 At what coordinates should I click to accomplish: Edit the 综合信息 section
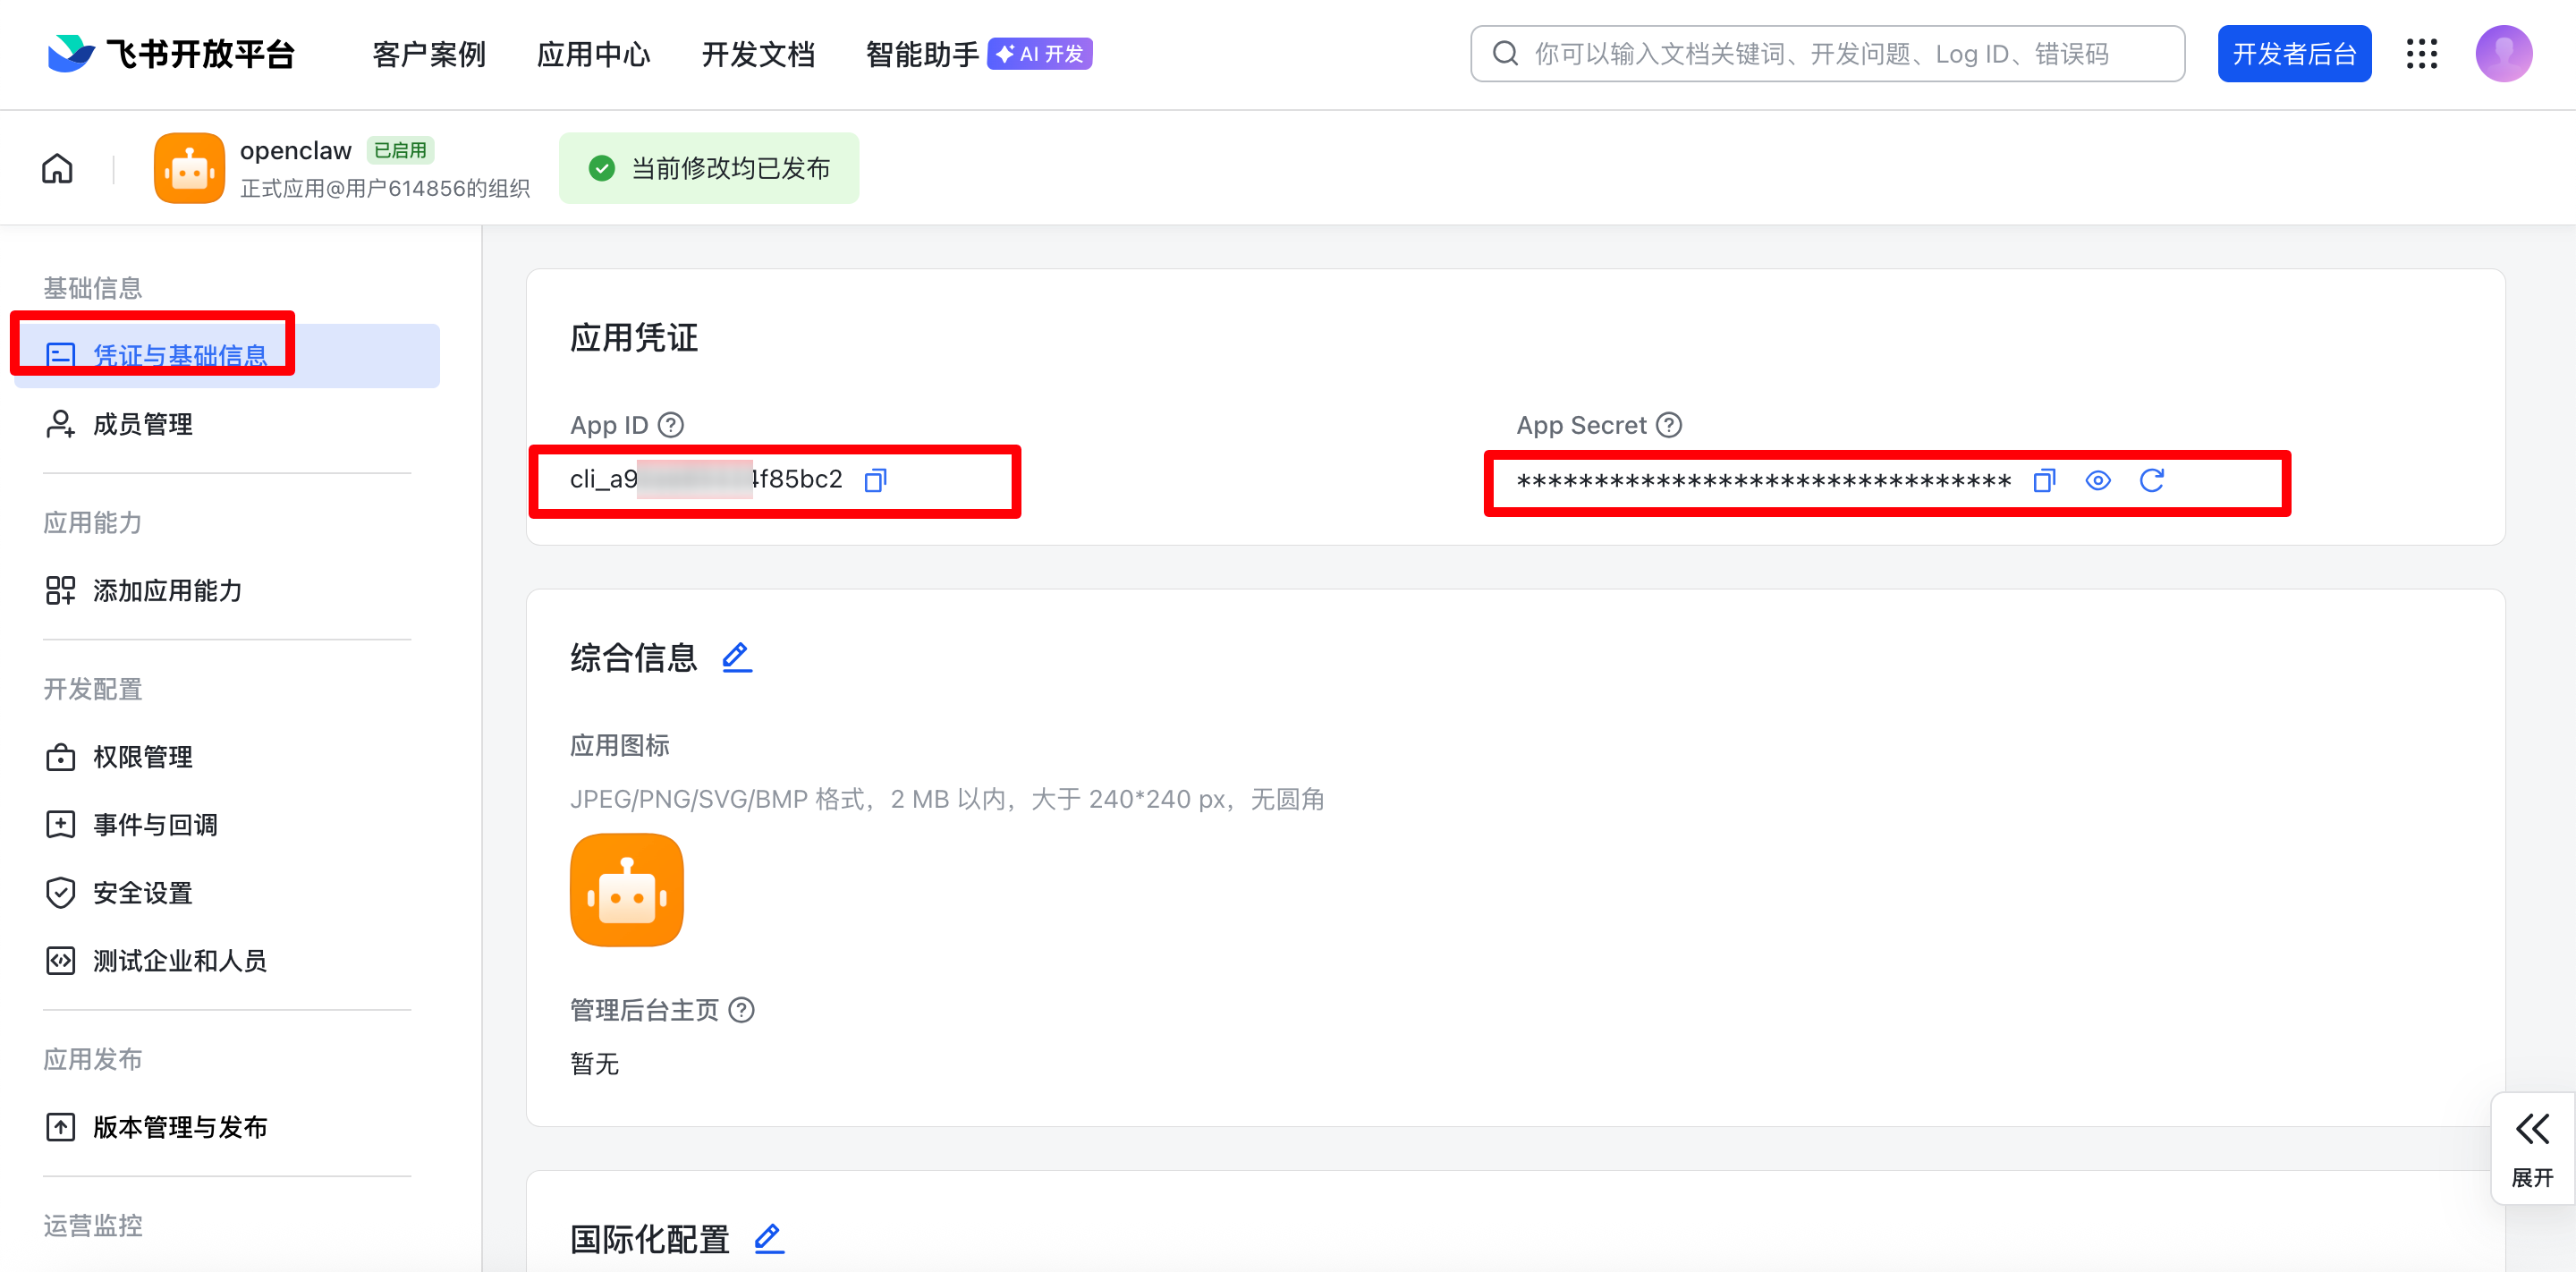point(737,657)
